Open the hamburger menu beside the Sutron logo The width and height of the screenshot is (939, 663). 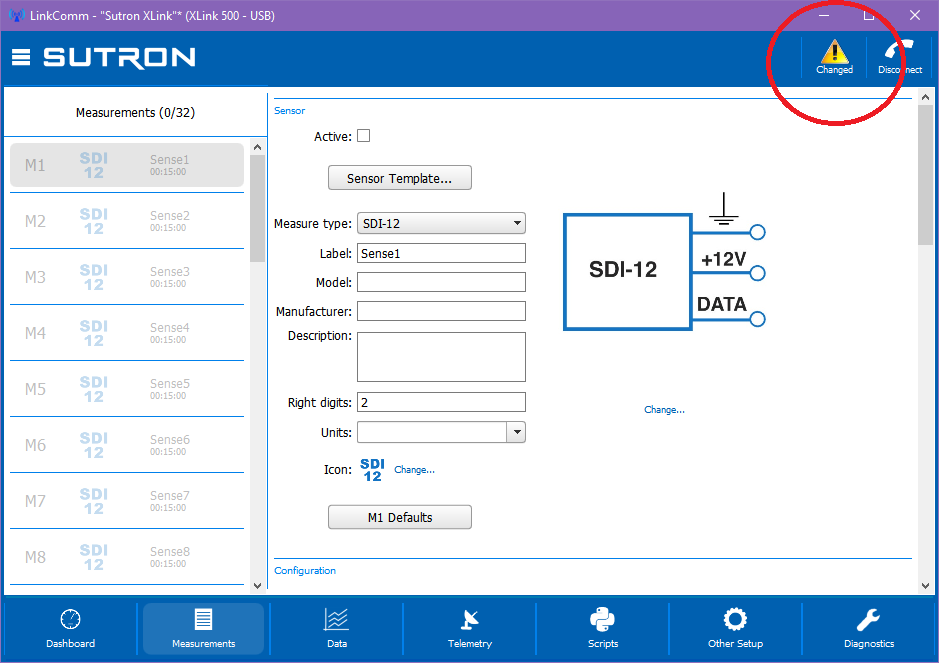(x=21, y=57)
